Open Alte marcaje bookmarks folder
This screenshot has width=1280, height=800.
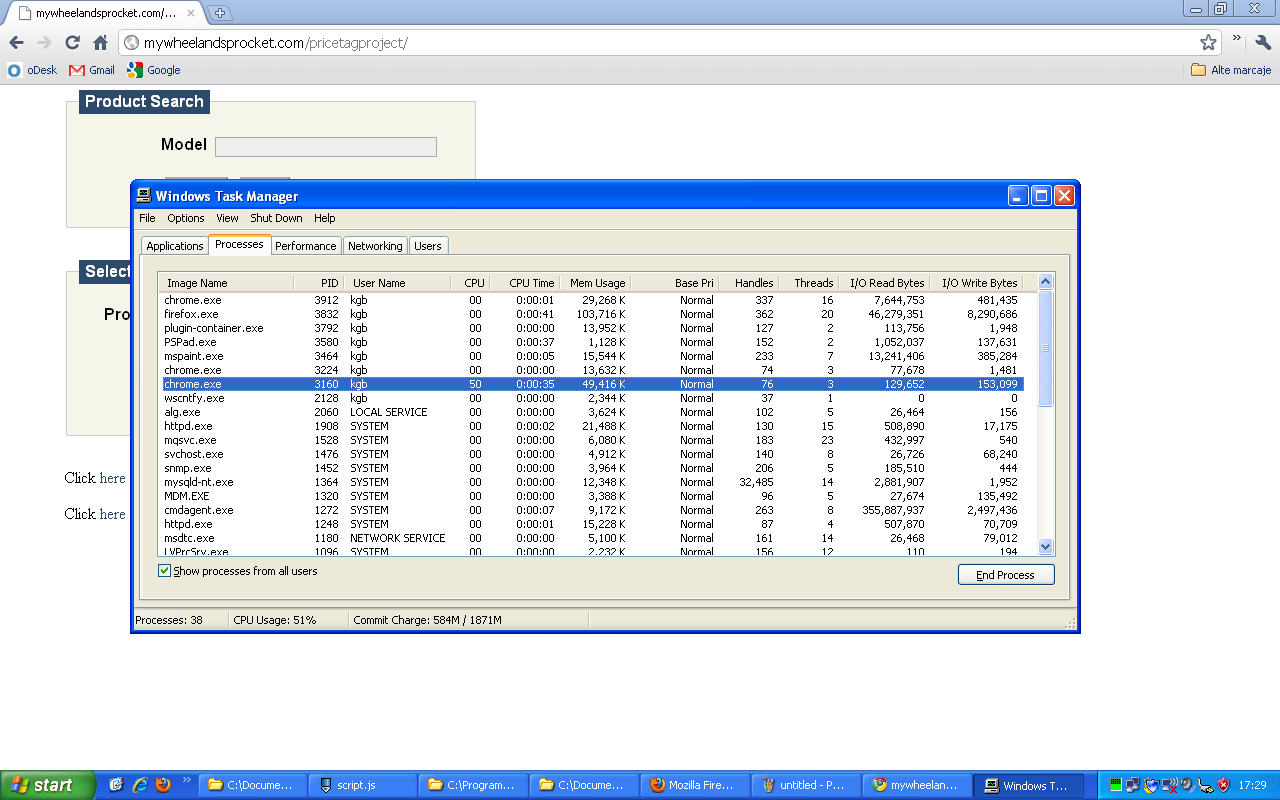[1231, 70]
